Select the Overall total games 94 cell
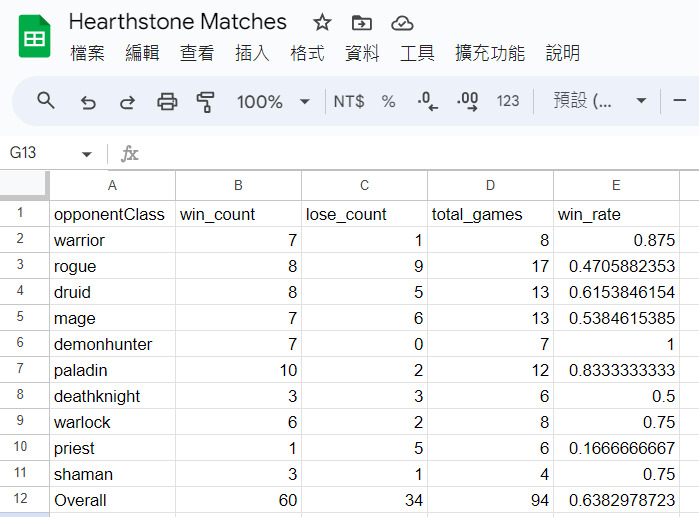The height and width of the screenshot is (517, 699). [490, 500]
